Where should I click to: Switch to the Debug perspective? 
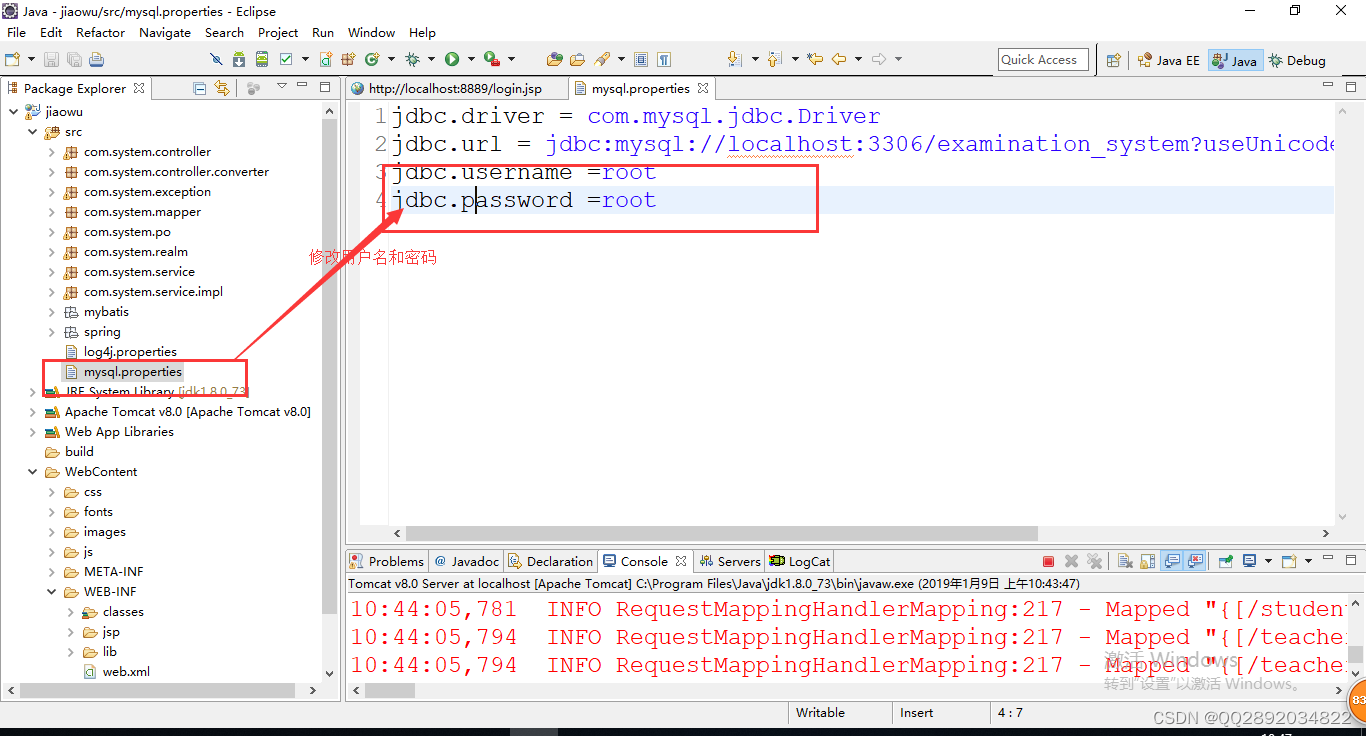tap(1297, 61)
